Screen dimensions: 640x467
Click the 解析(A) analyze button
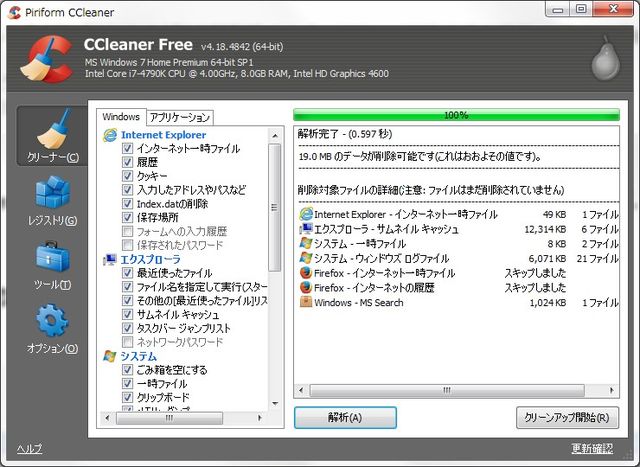click(x=345, y=418)
